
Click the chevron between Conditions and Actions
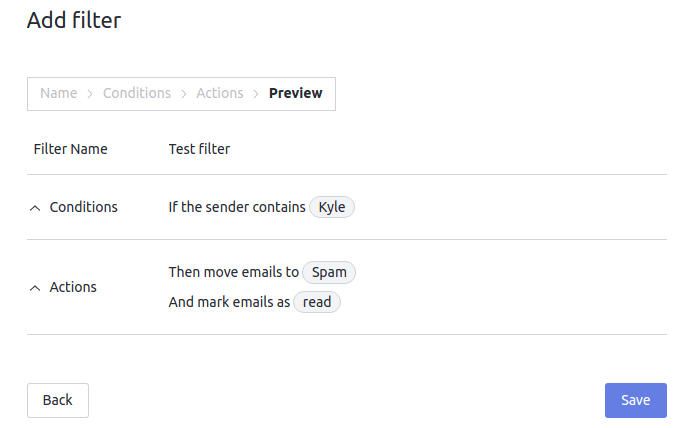[x=184, y=93]
